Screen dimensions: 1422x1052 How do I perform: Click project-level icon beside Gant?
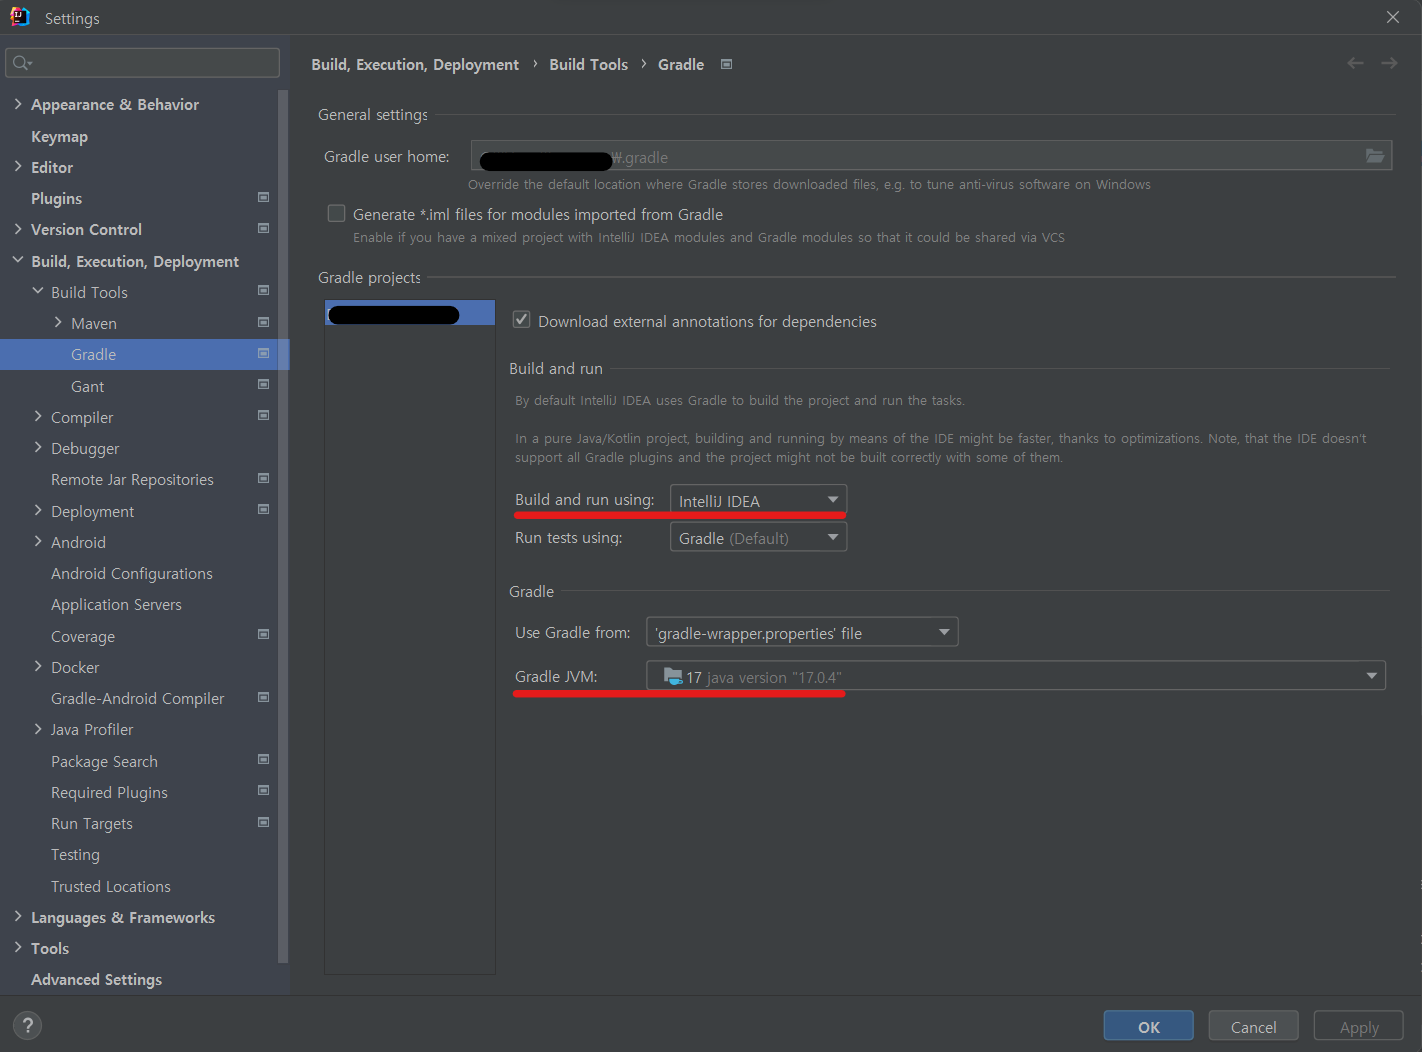264,384
